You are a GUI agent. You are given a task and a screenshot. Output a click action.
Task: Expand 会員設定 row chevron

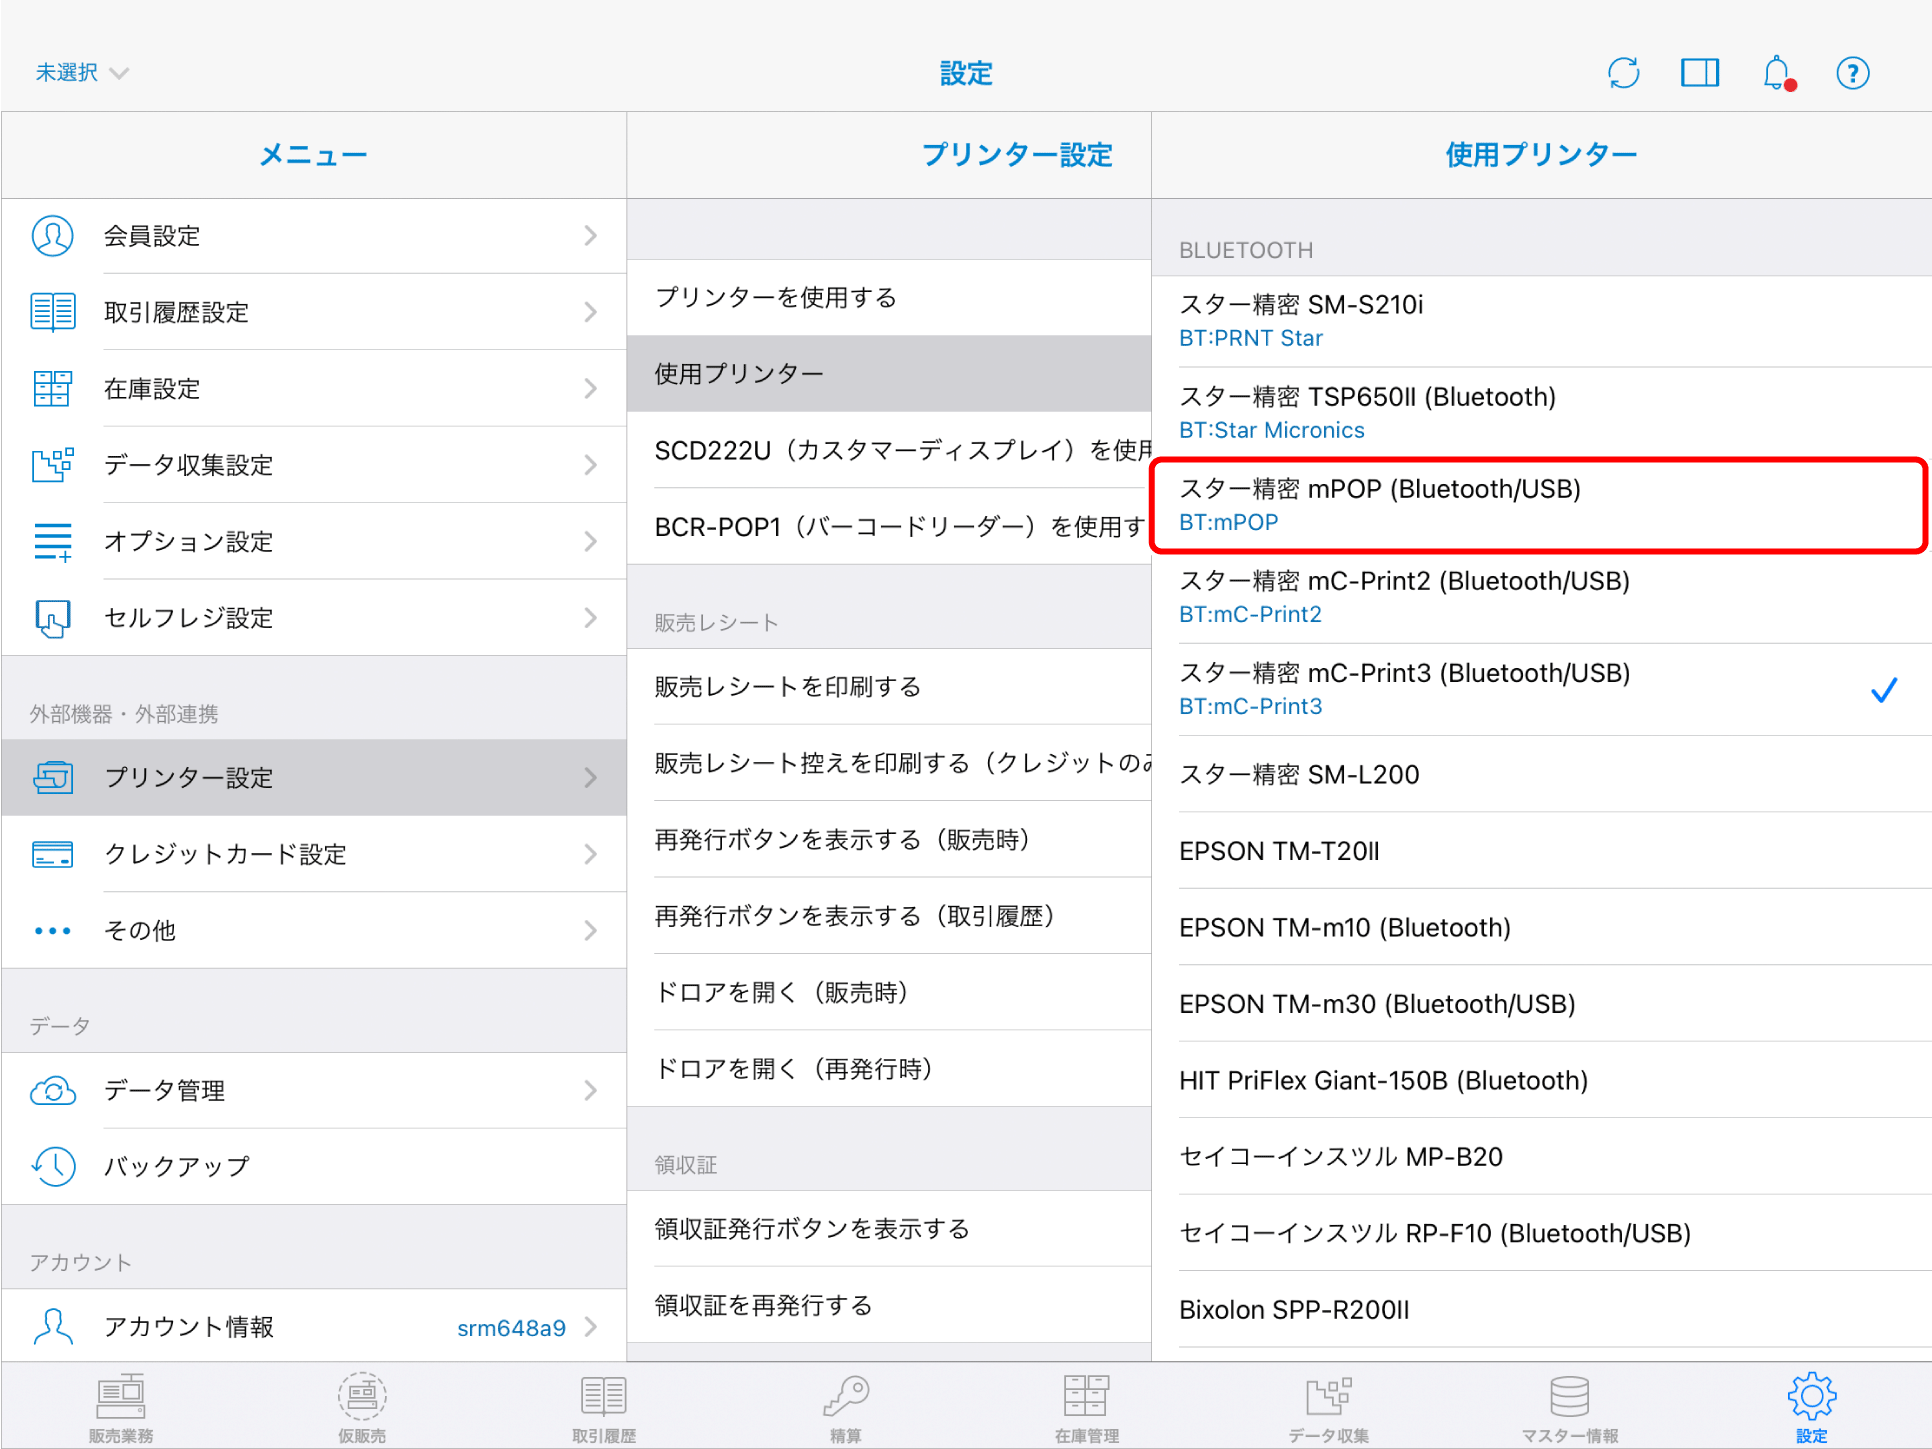pyautogui.click(x=591, y=236)
